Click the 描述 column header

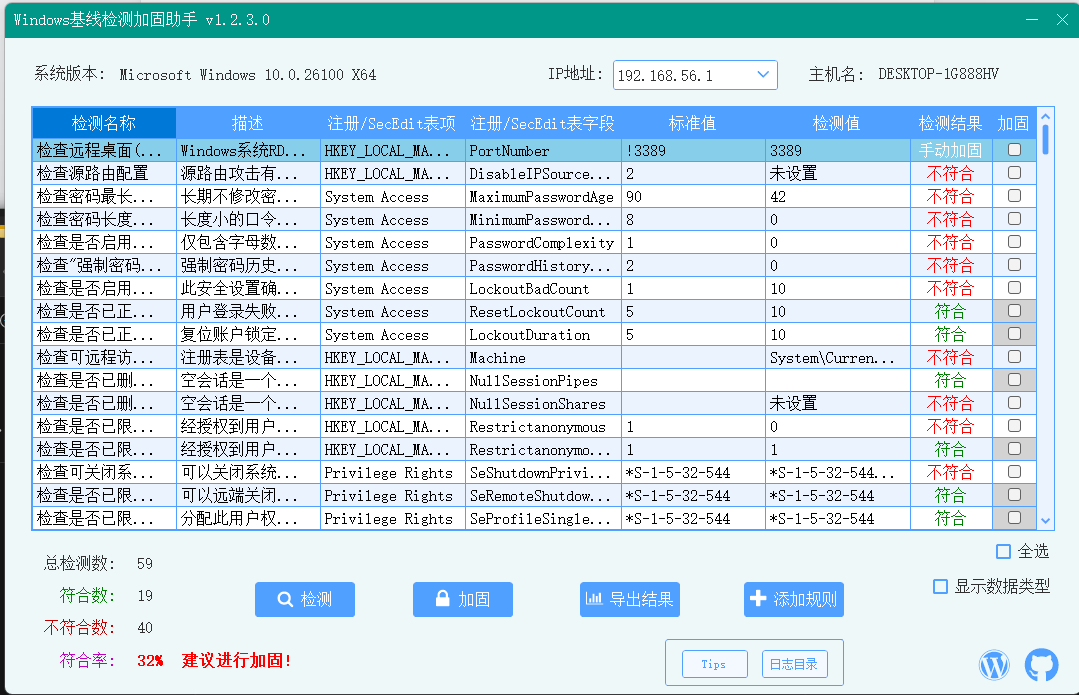coord(248,123)
